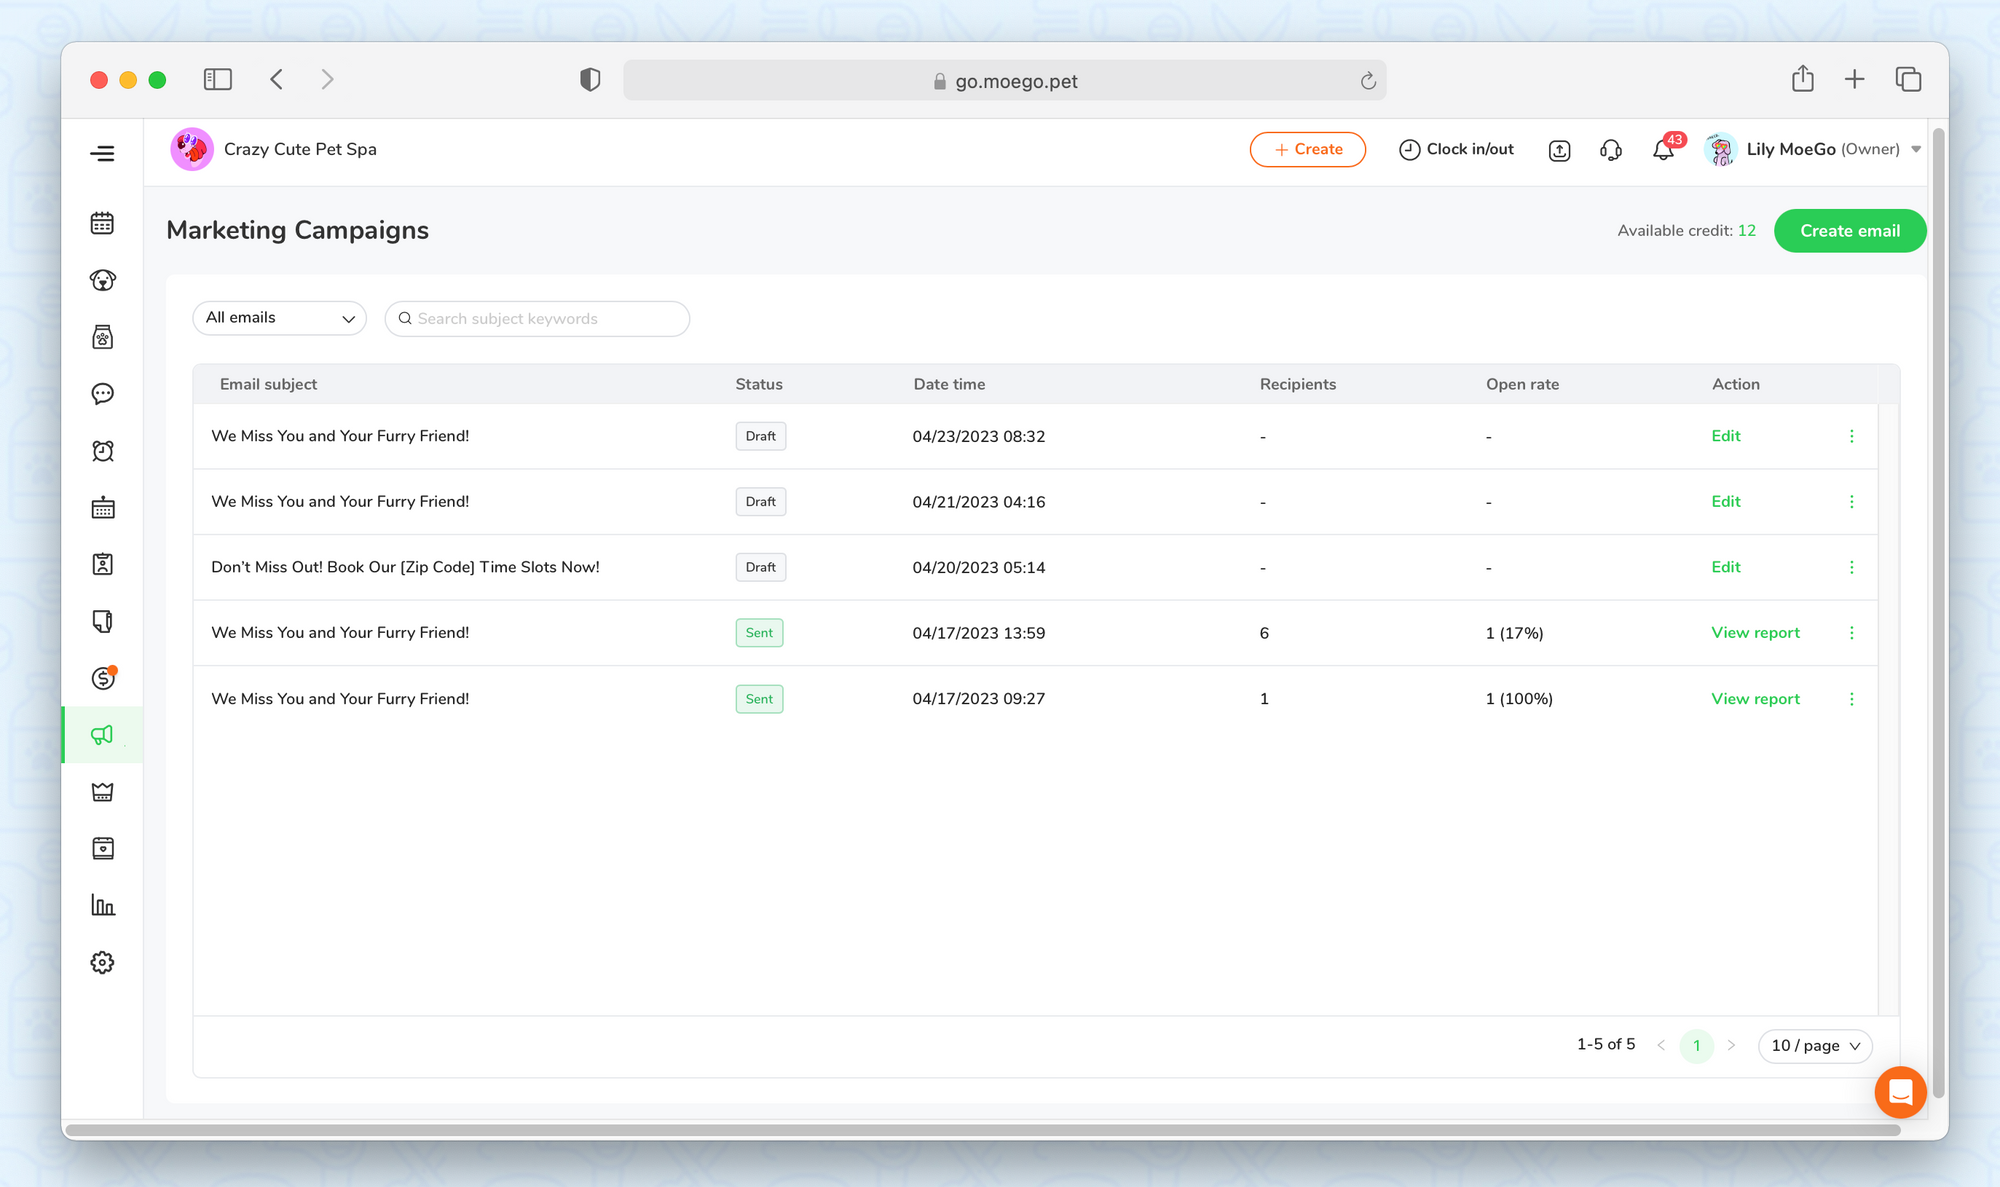The height and width of the screenshot is (1187, 2000).
Task: Open the pet product jar icon in sidebar
Action: [x=102, y=337]
